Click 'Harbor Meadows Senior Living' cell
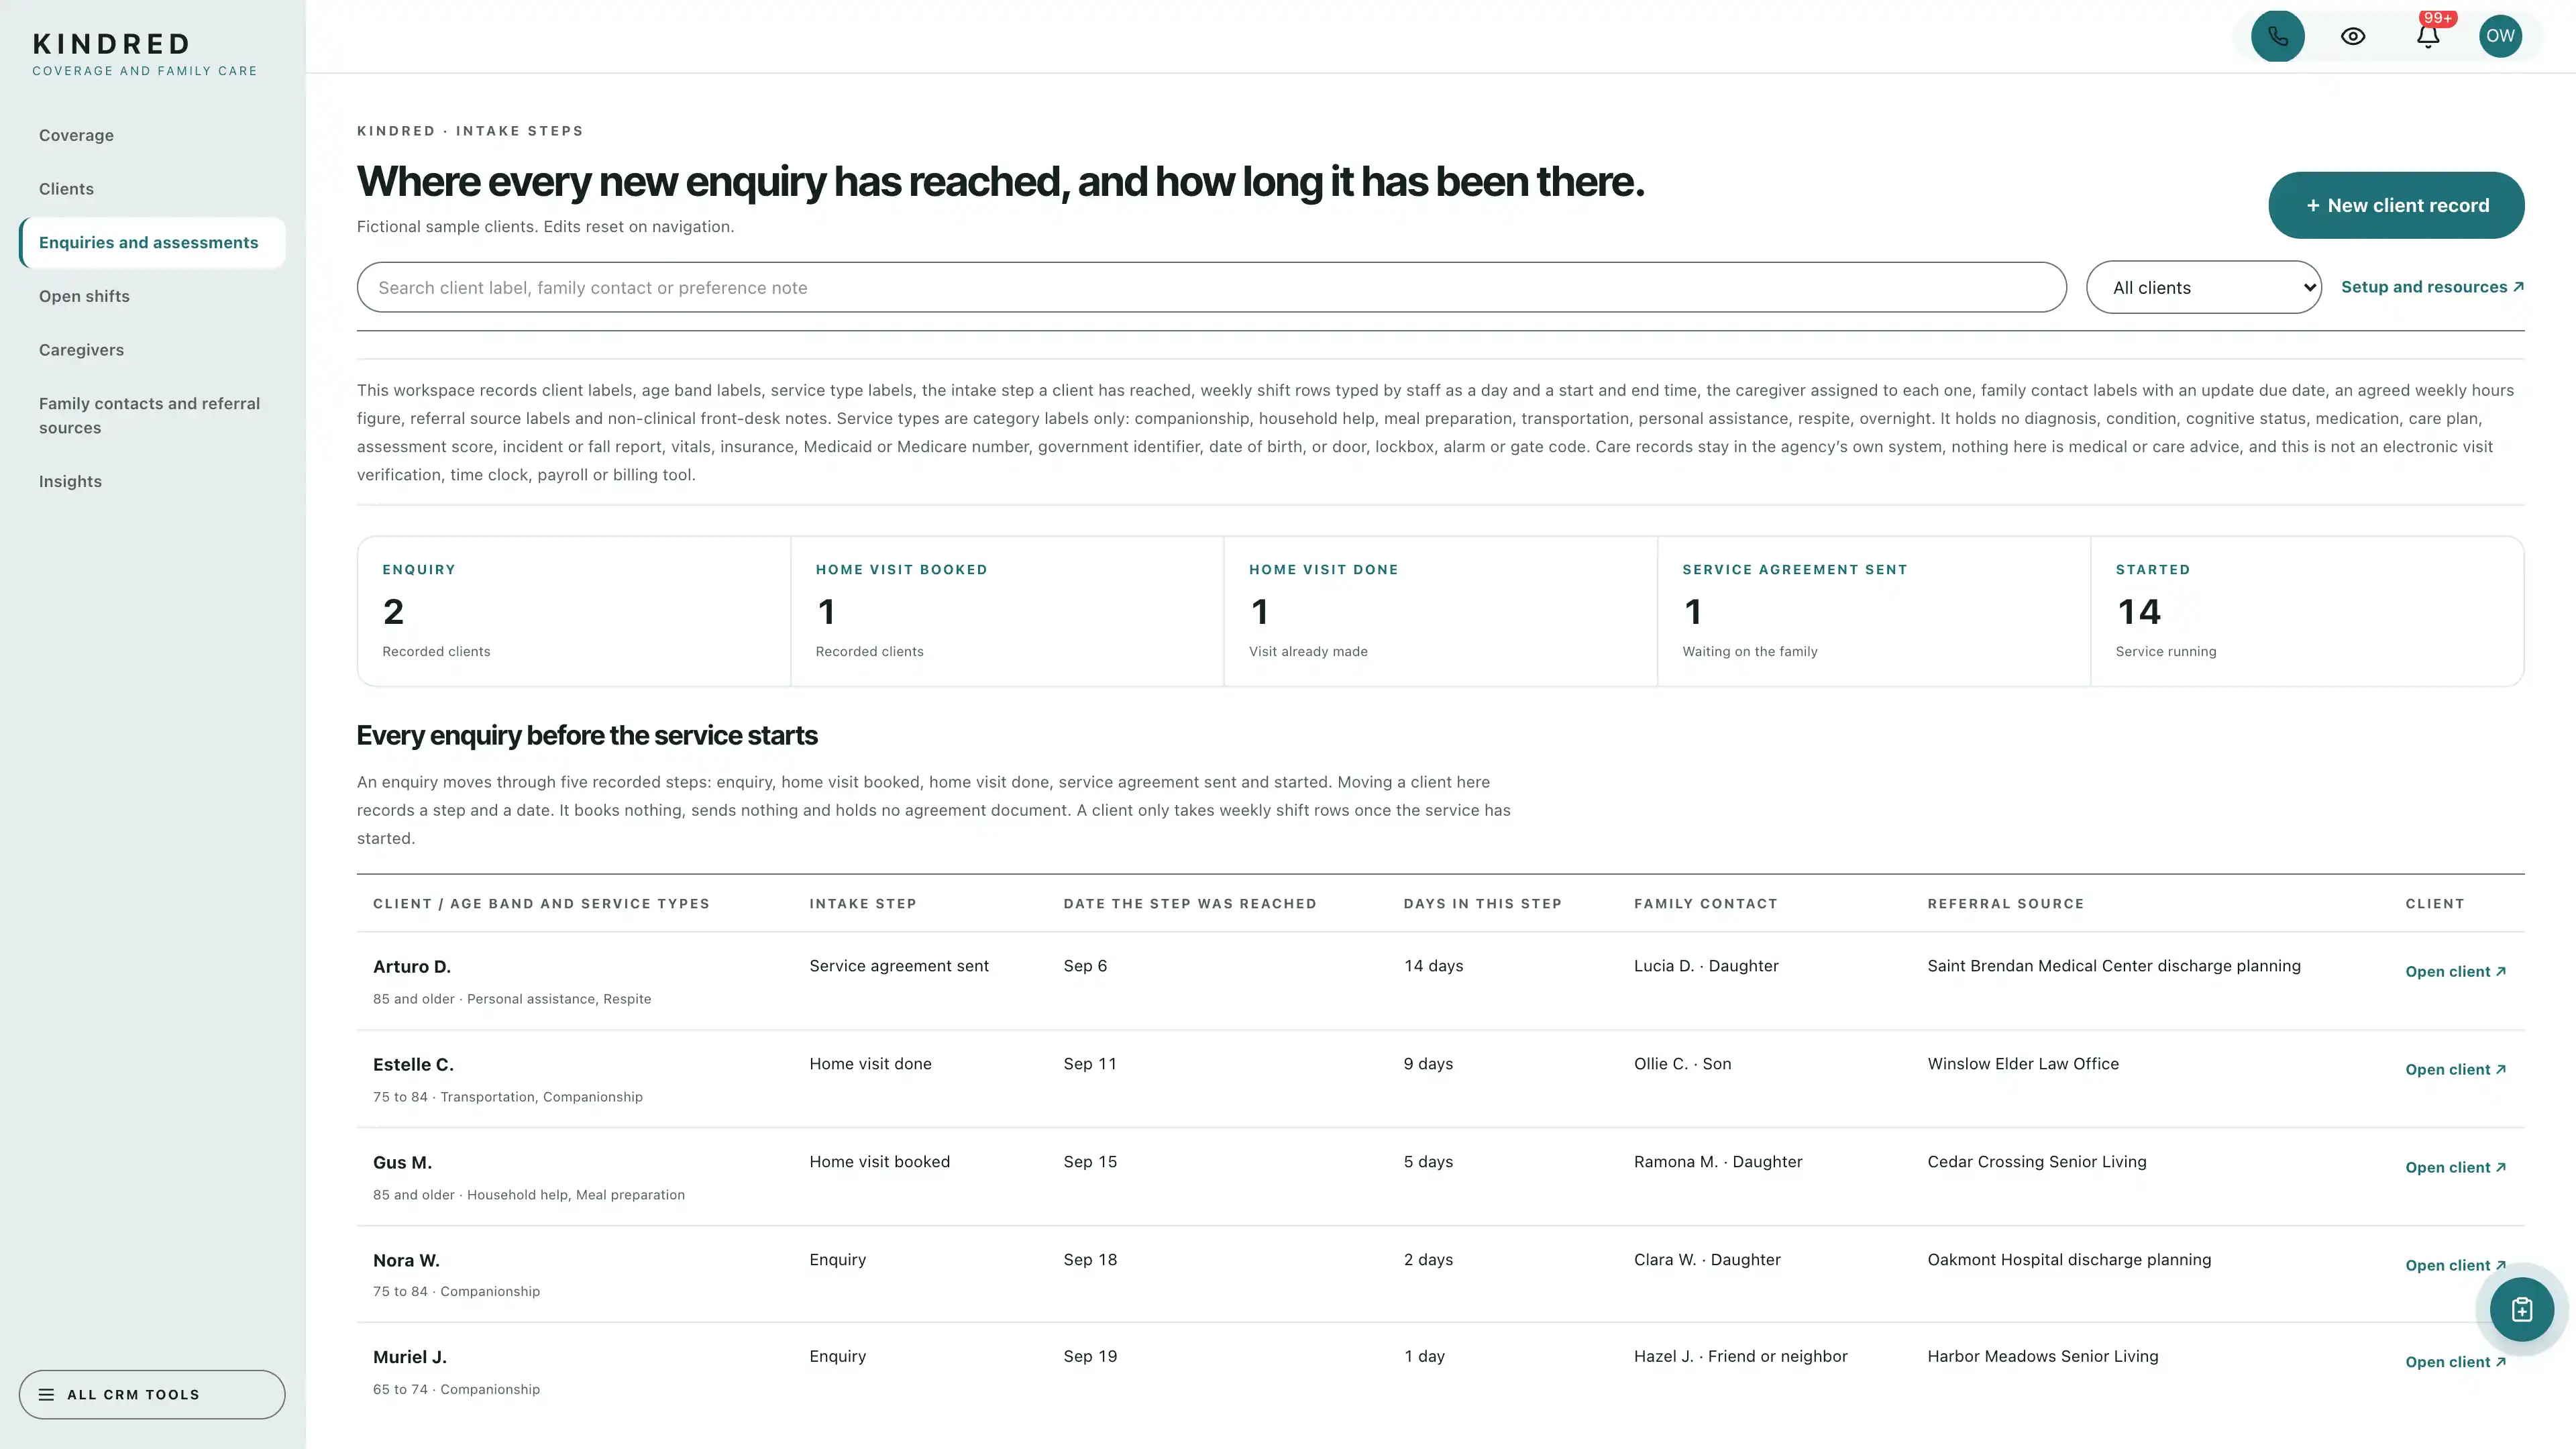The width and height of the screenshot is (2576, 1449). point(2042,1357)
